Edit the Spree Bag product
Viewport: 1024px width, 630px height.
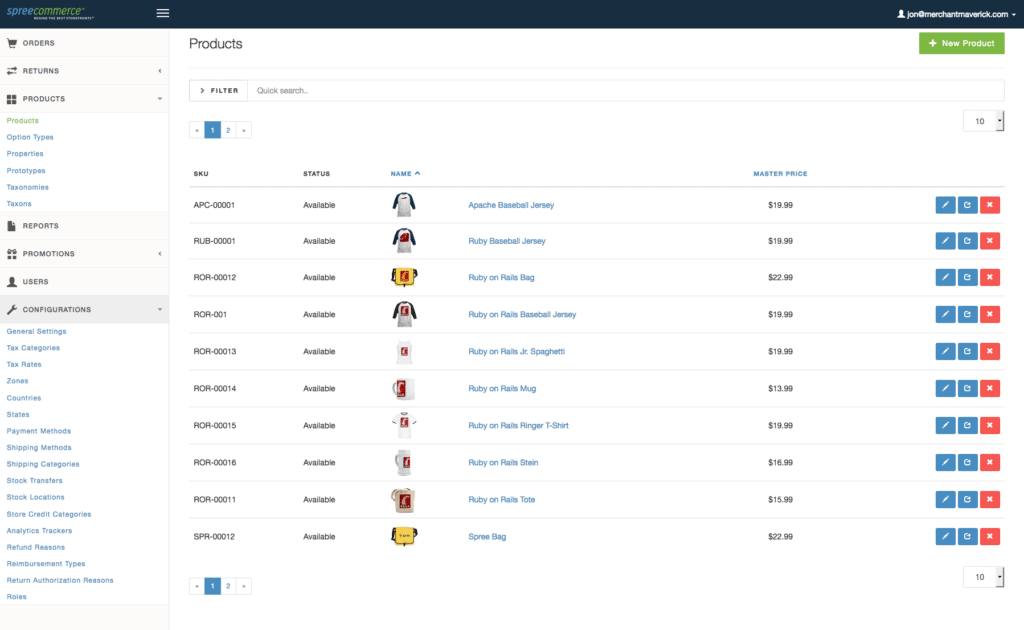point(945,537)
